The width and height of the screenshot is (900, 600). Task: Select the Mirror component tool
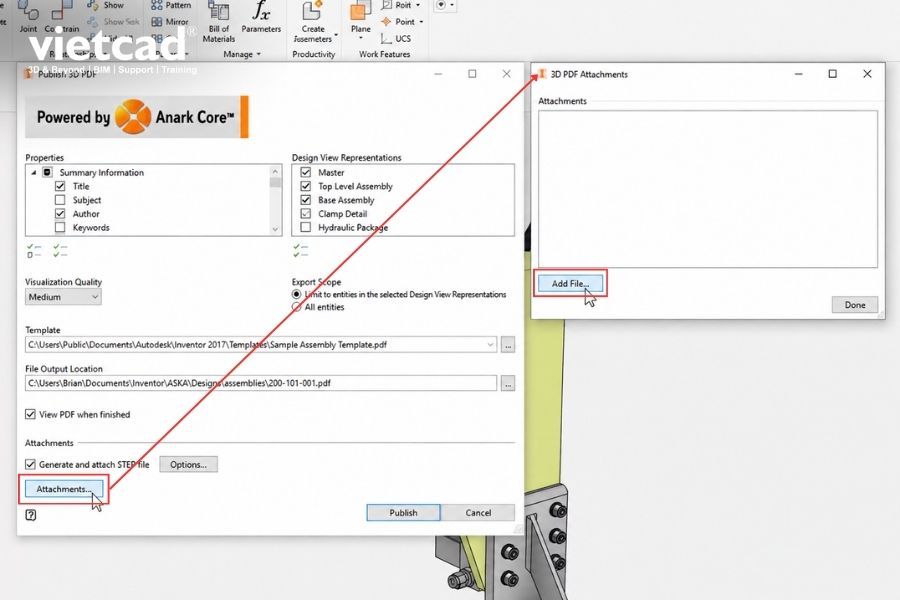(x=170, y=22)
